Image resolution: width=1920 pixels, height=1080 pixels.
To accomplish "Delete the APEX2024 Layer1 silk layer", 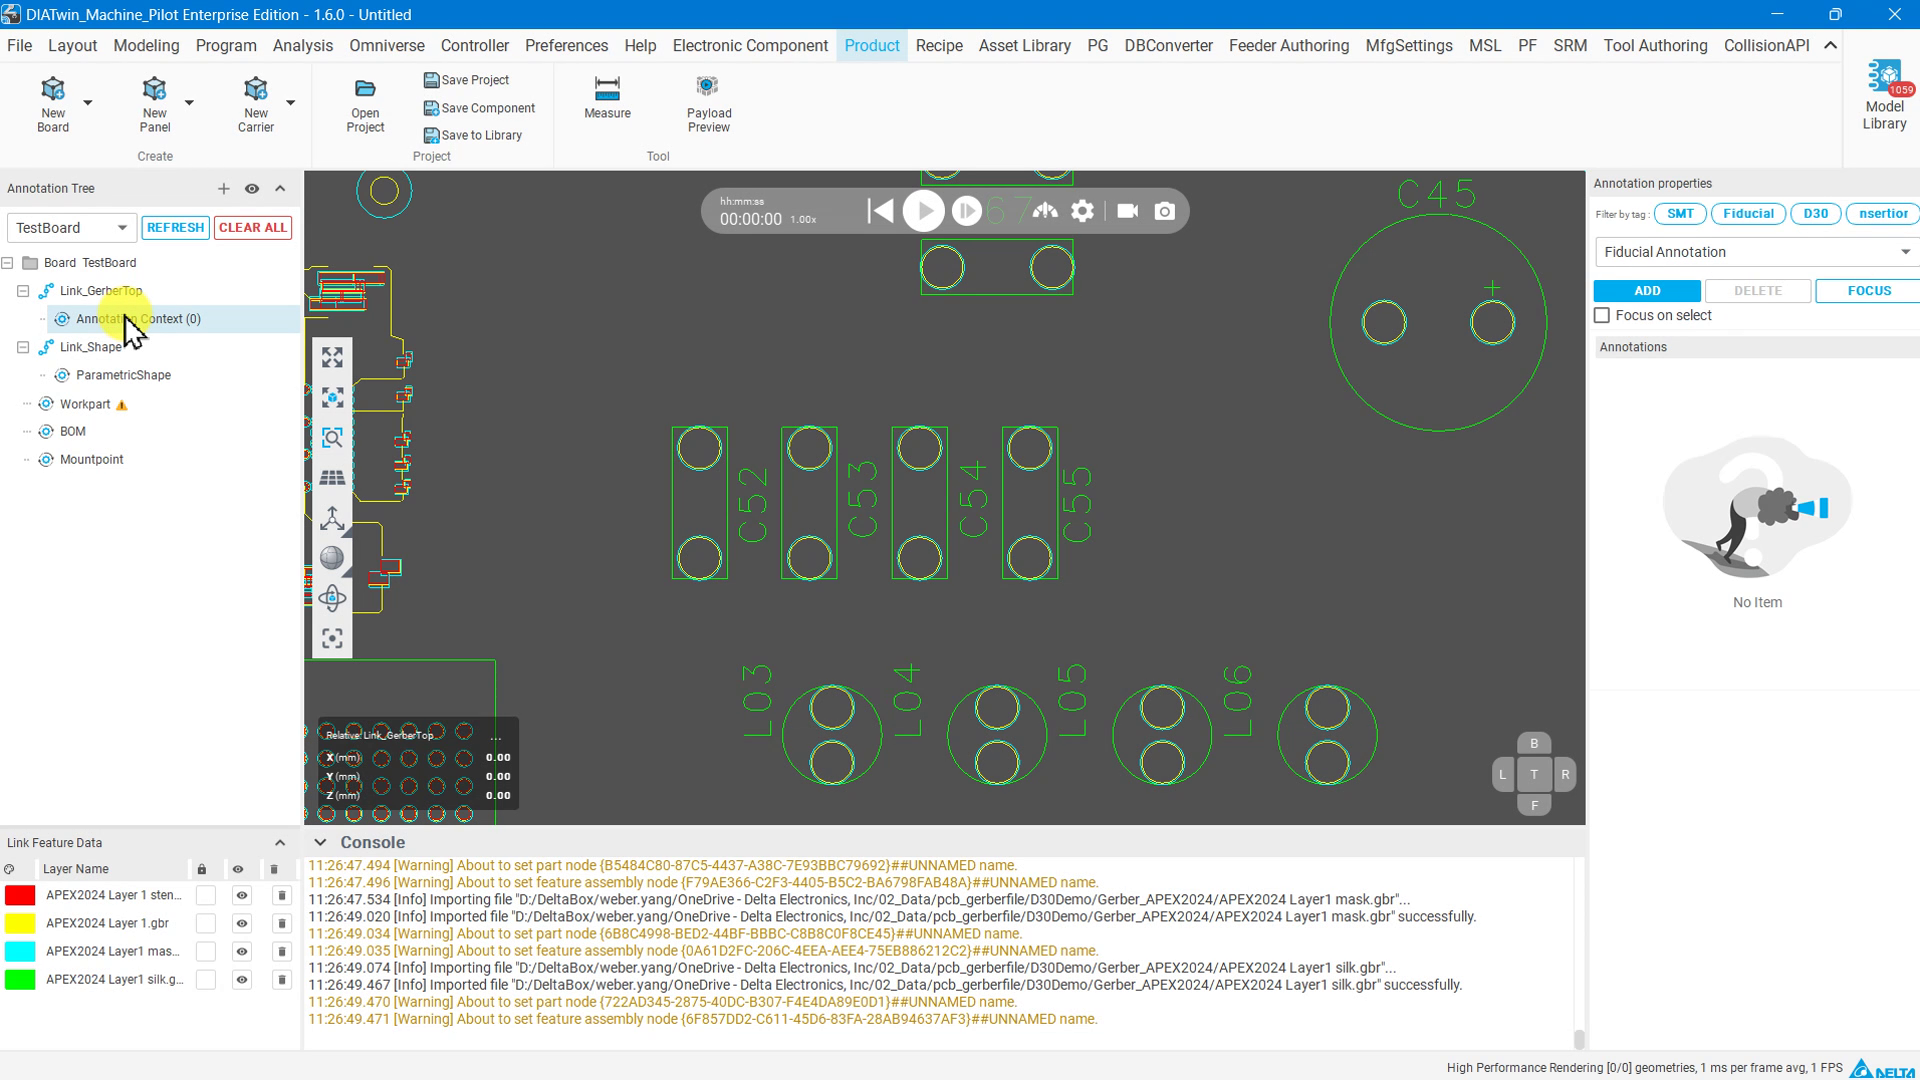I will pos(282,979).
